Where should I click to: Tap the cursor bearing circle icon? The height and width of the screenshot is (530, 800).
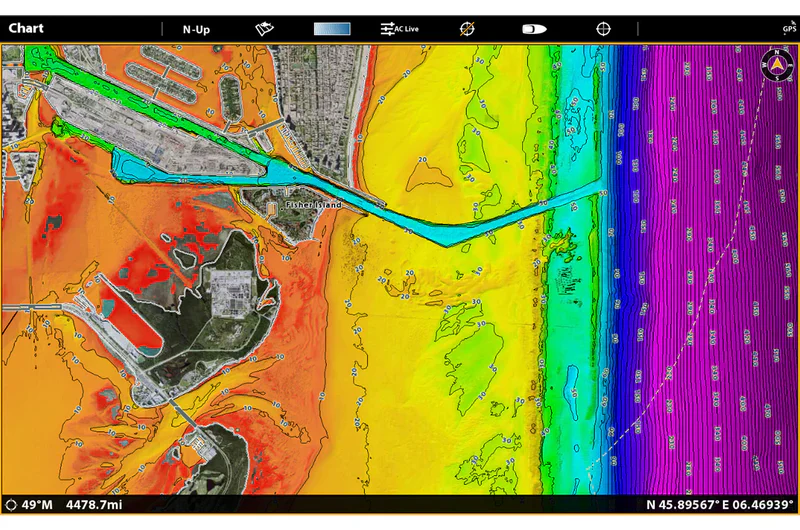click(x=11, y=505)
